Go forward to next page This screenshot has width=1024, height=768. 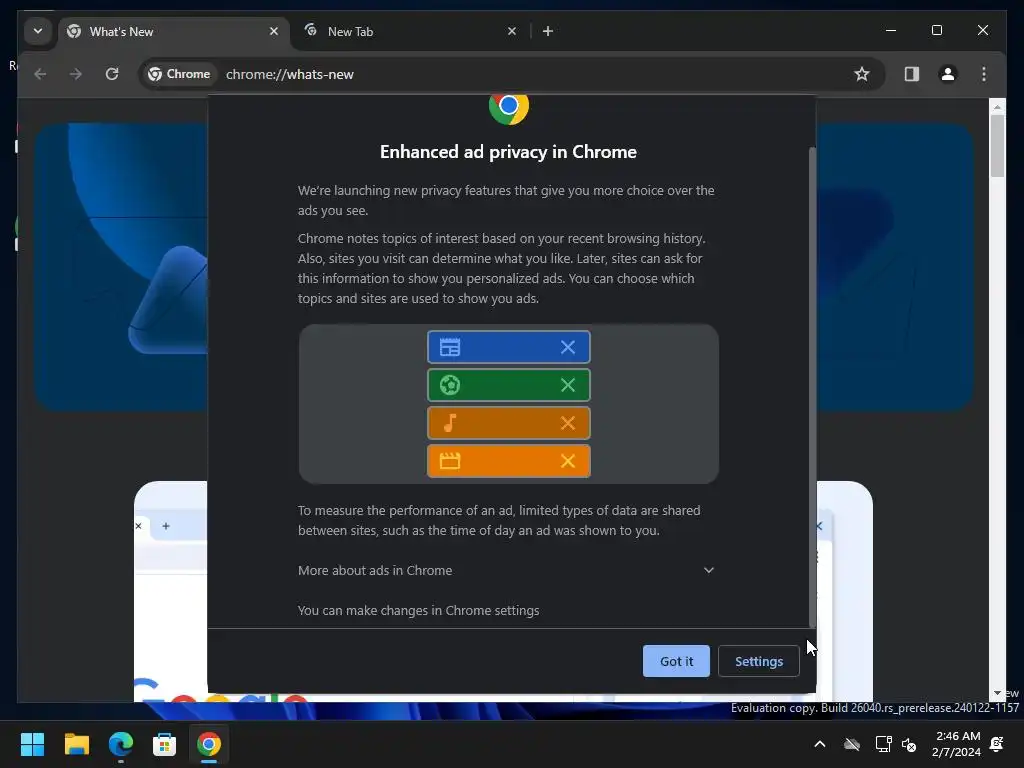76,74
